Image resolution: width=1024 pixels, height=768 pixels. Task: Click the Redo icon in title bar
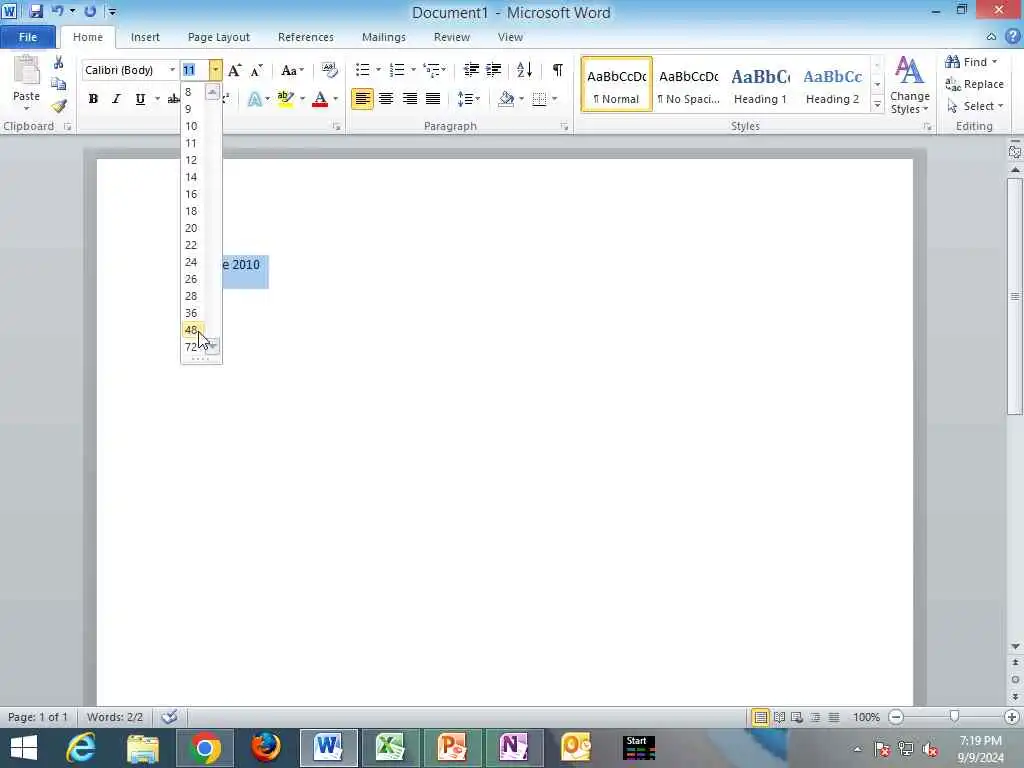(90, 11)
